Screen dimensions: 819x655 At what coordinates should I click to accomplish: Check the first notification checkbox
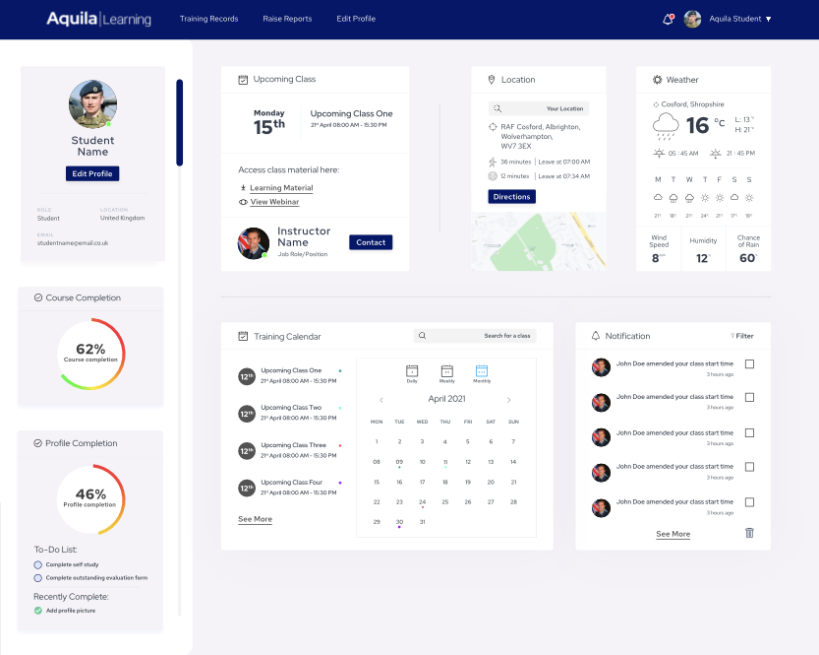click(749, 364)
